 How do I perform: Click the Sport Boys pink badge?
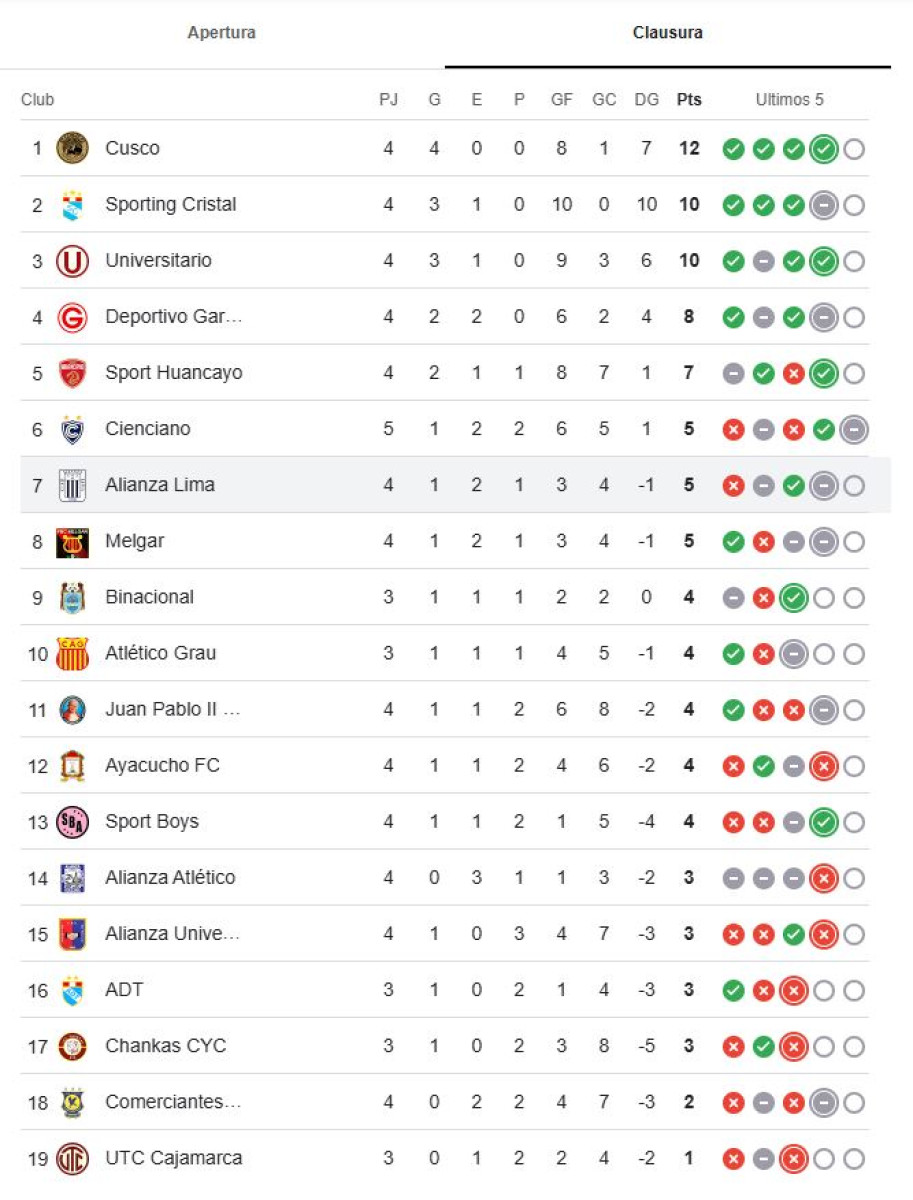[72, 822]
